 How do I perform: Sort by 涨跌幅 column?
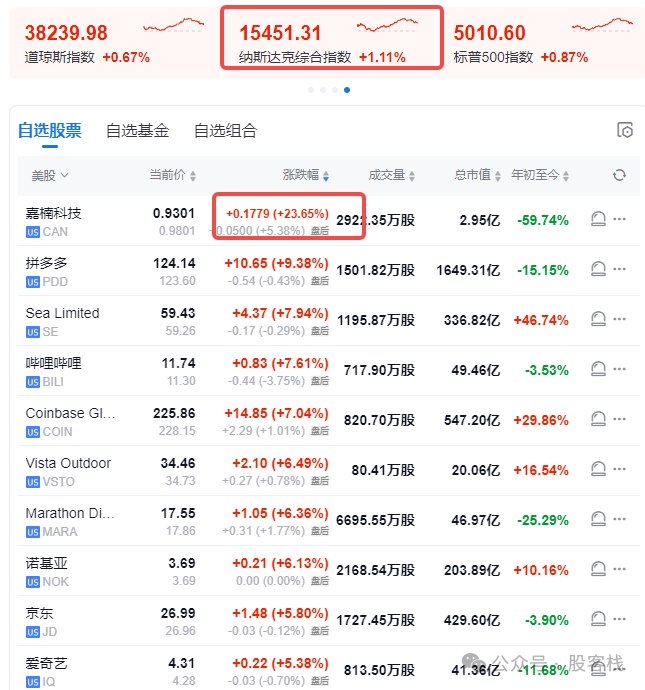(x=306, y=175)
